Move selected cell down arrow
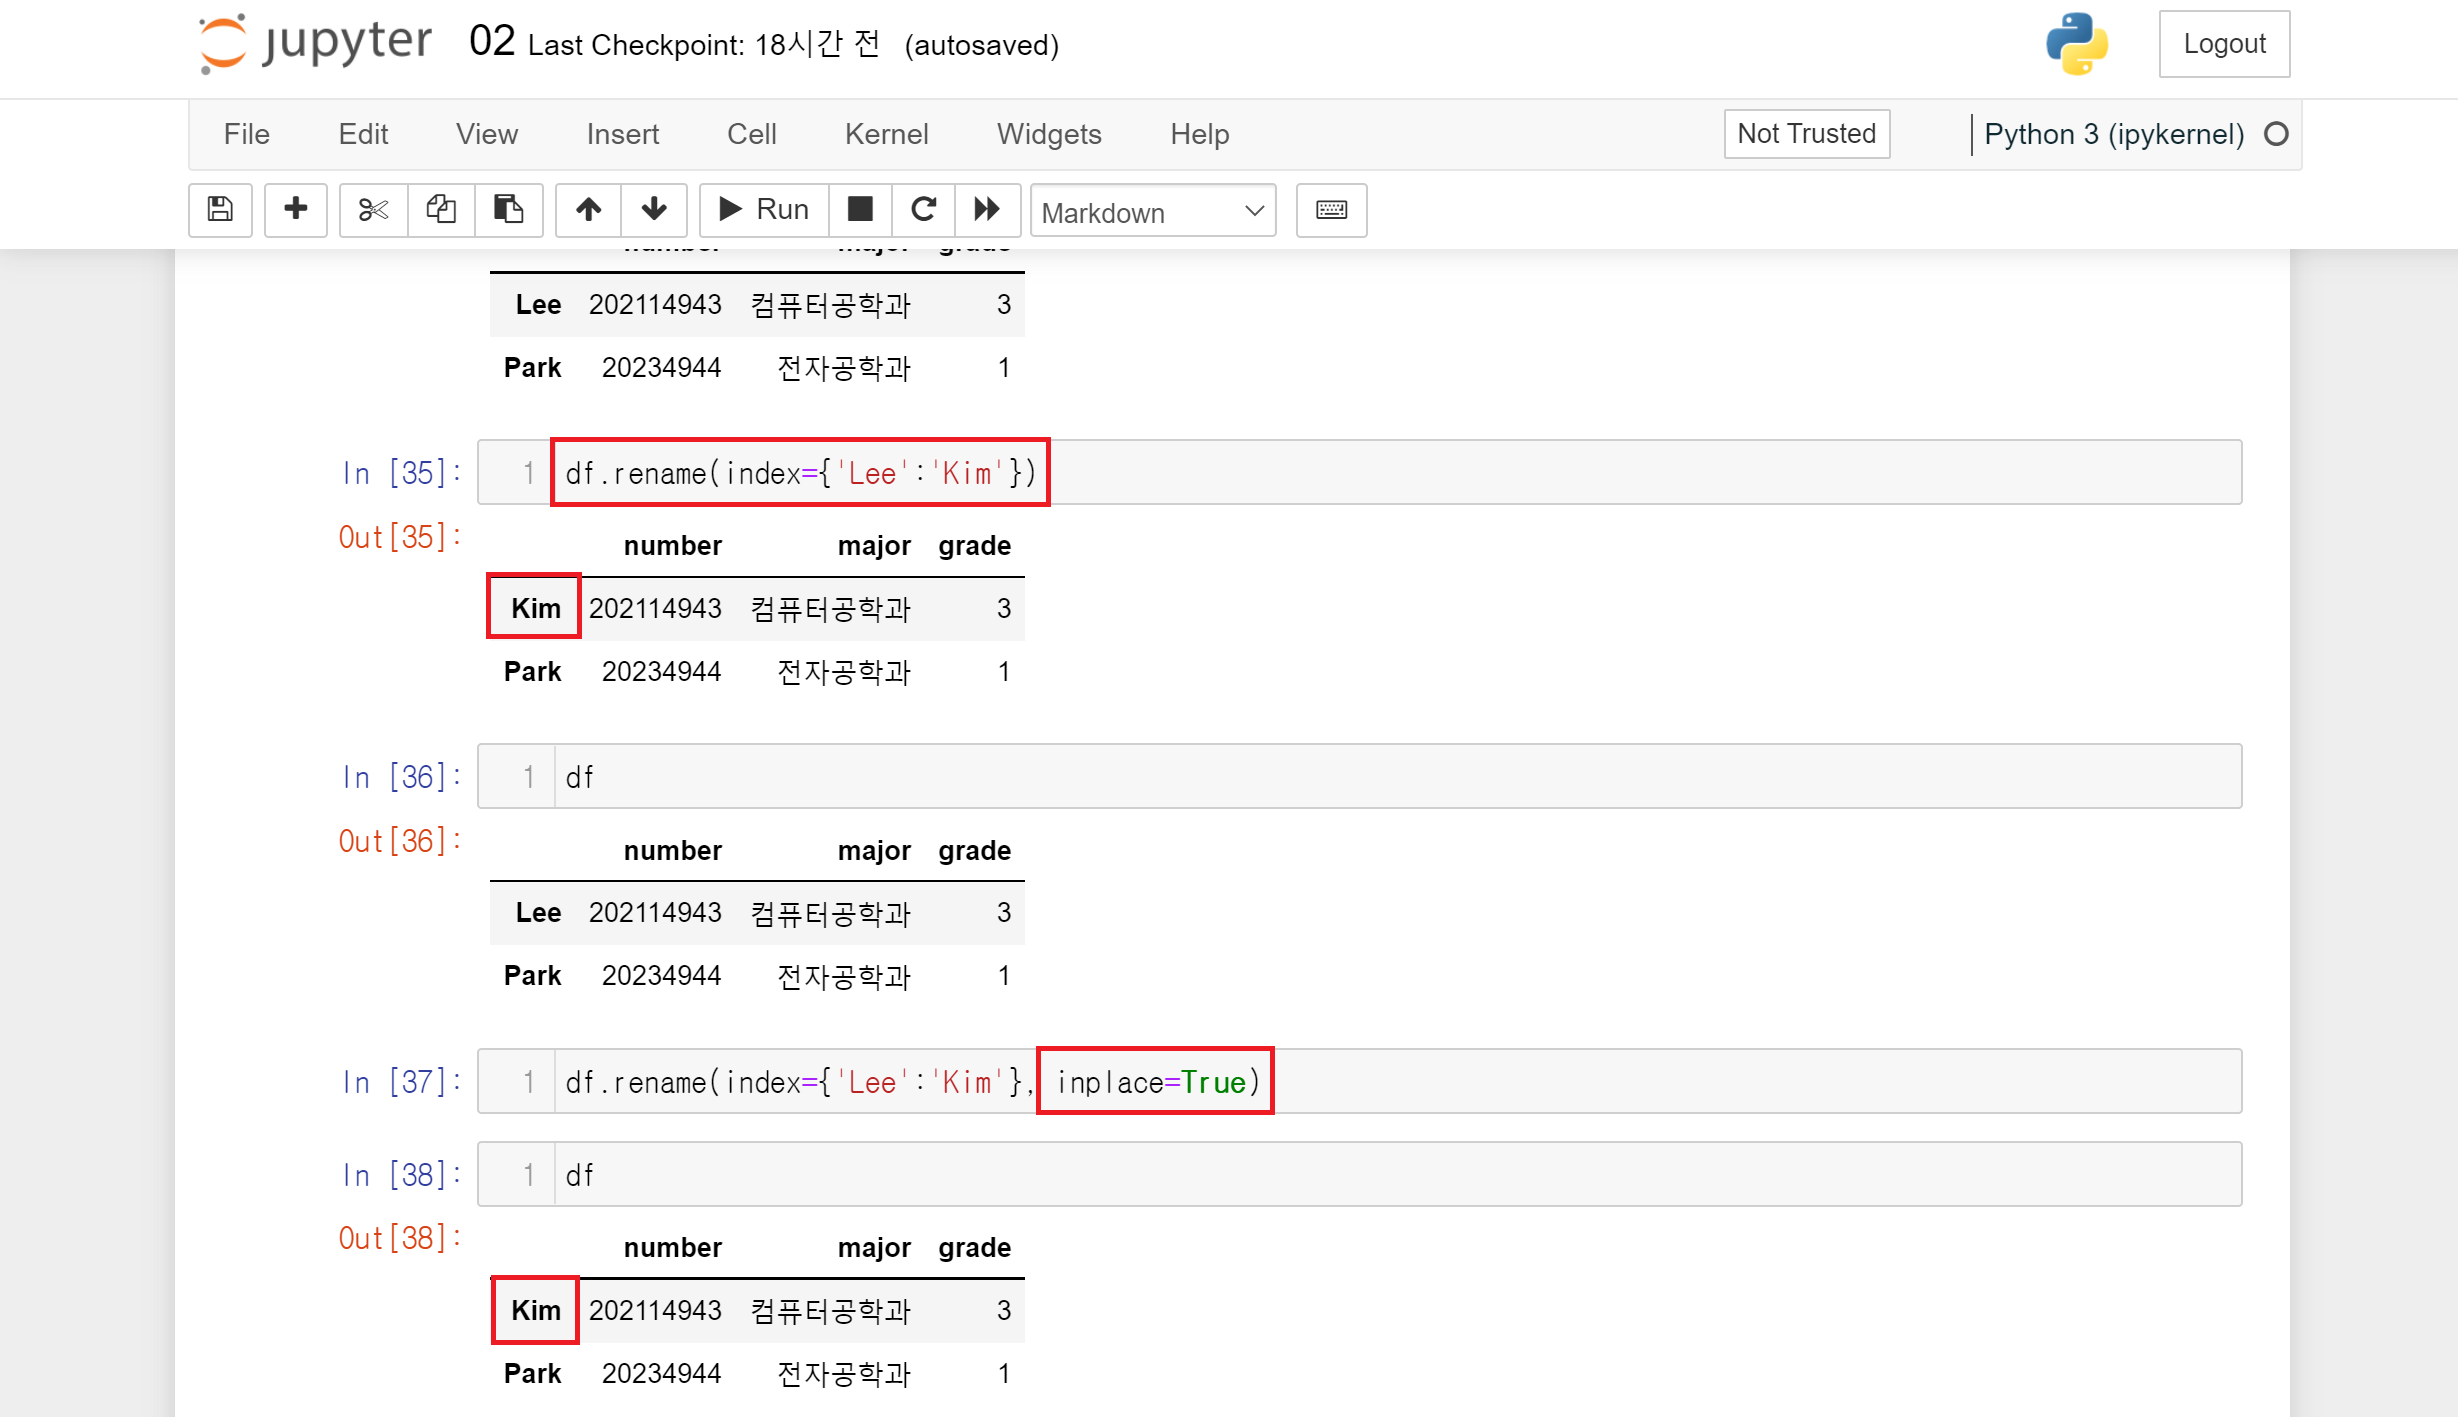 (x=654, y=210)
